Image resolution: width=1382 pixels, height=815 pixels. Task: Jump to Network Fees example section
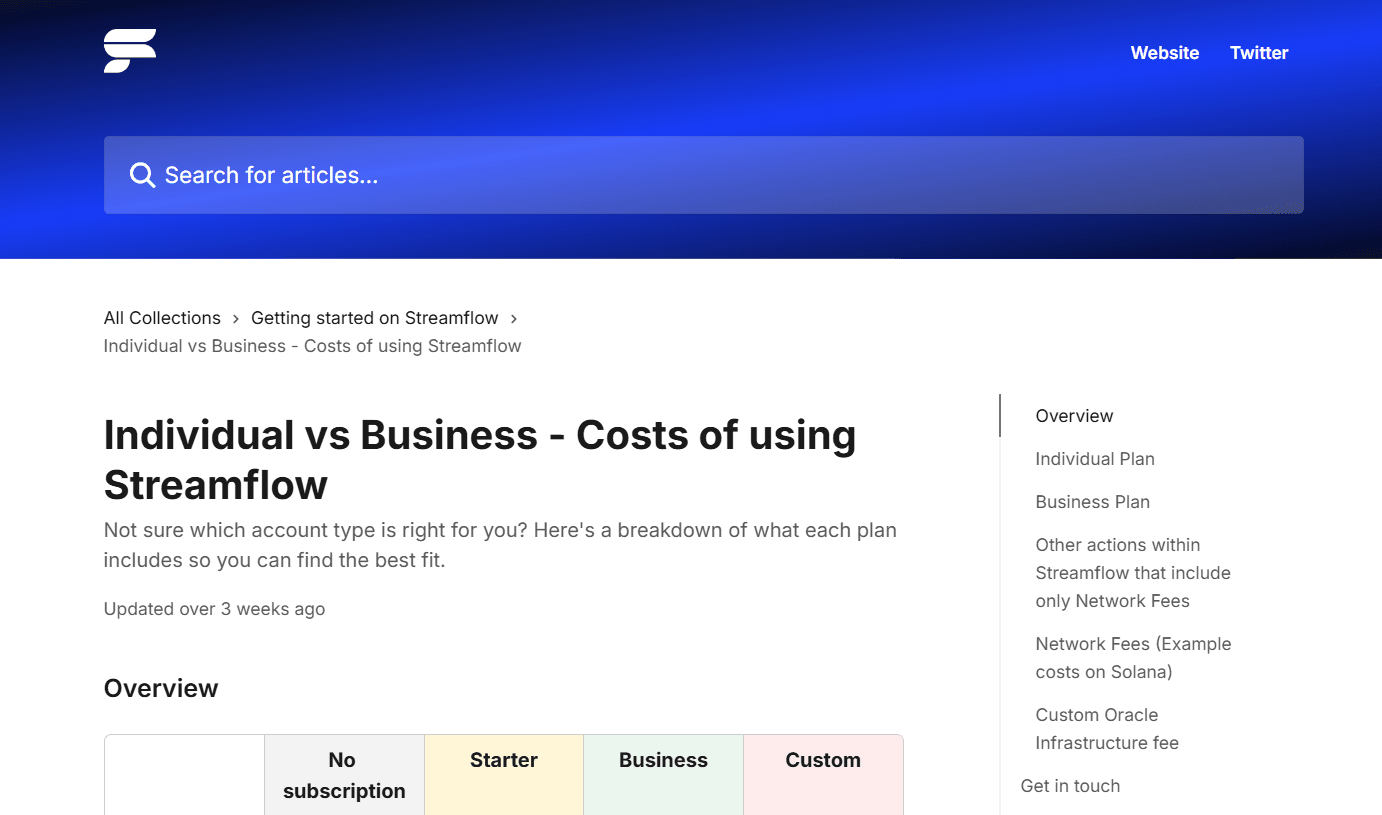tap(1133, 658)
